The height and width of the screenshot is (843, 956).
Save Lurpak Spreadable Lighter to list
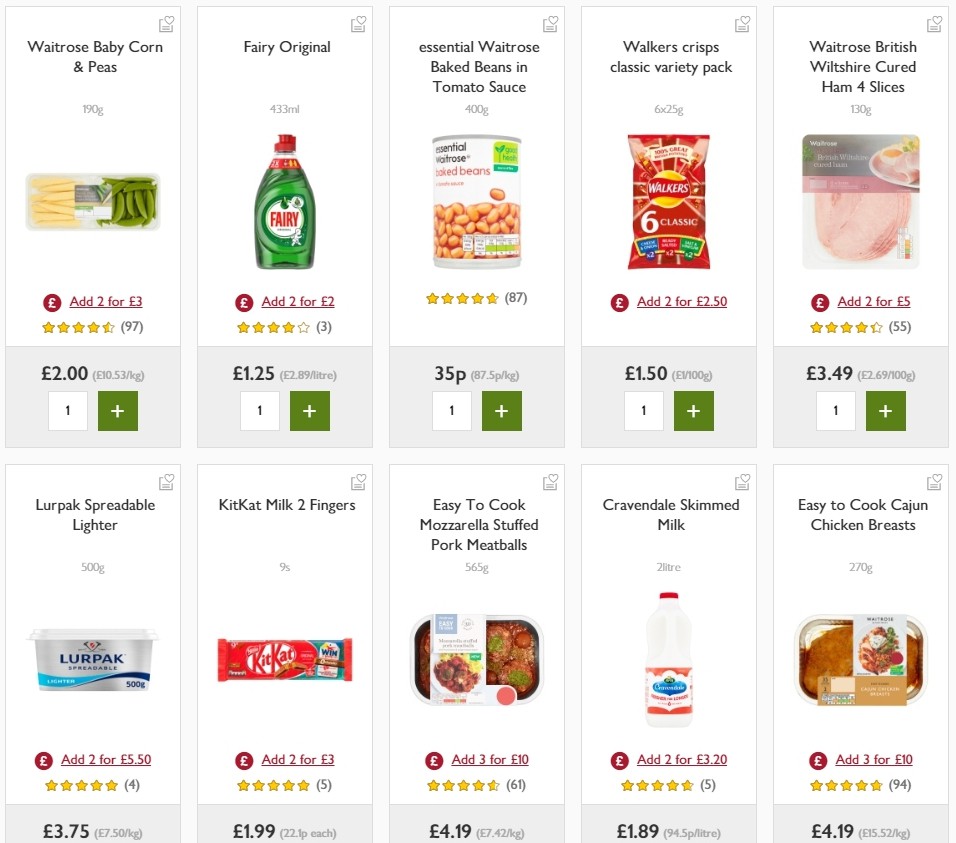click(x=166, y=481)
